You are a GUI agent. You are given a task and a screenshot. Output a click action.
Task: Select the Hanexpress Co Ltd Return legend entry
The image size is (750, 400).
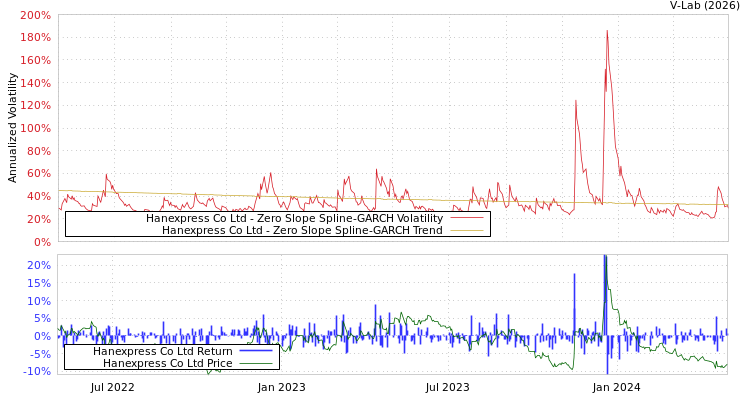point(162,351)
